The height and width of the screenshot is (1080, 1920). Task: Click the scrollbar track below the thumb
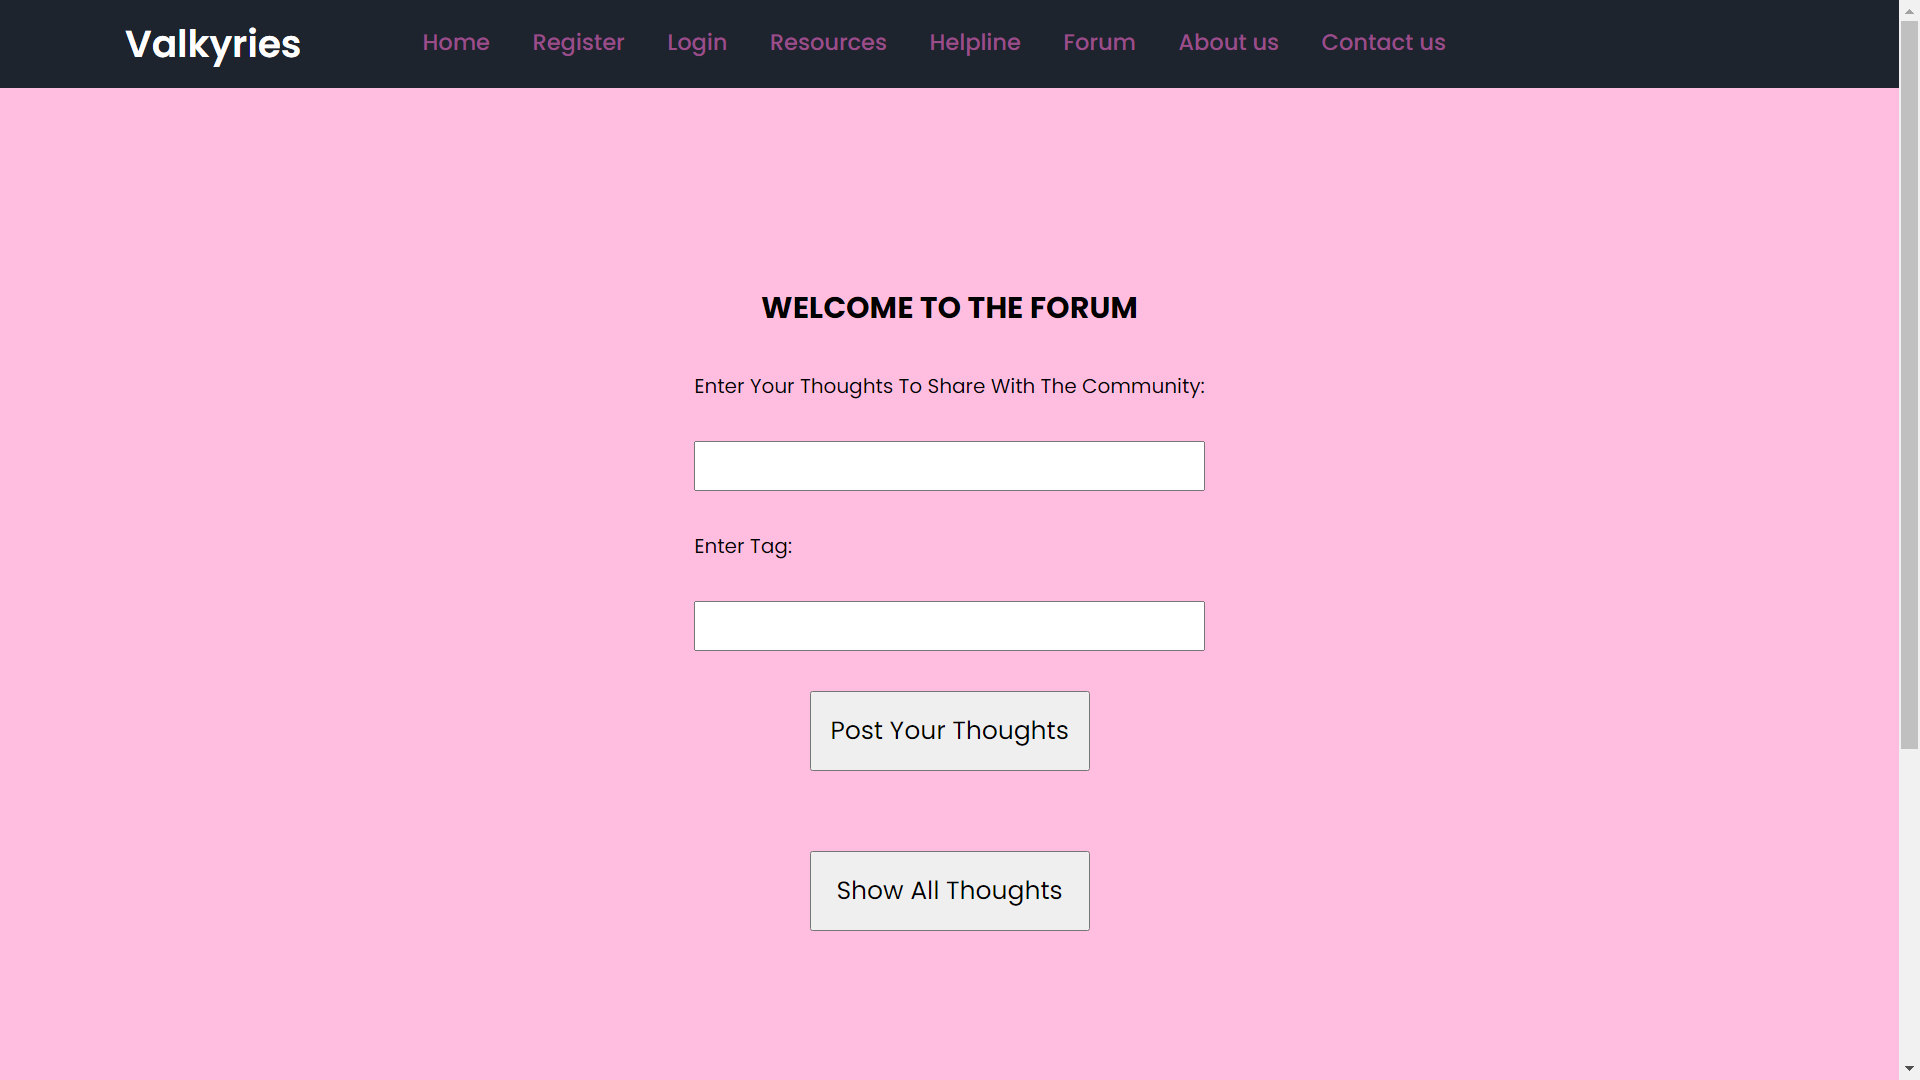(1909, 904)
